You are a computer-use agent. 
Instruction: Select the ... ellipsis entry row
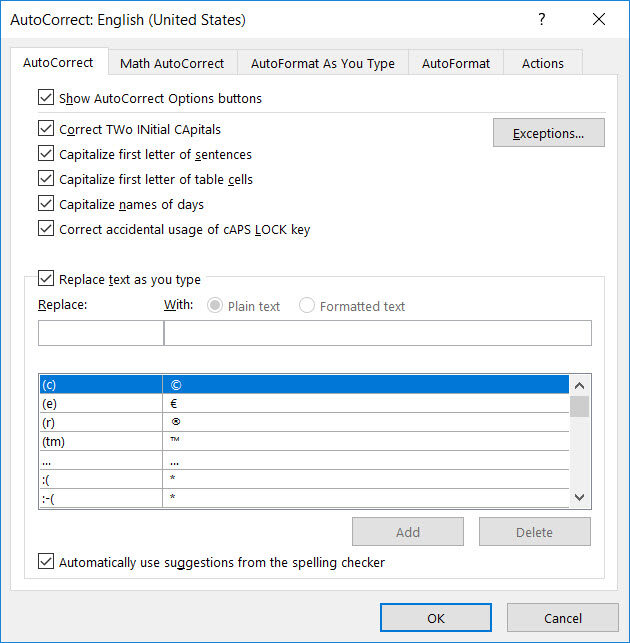[x=304, y=460]
